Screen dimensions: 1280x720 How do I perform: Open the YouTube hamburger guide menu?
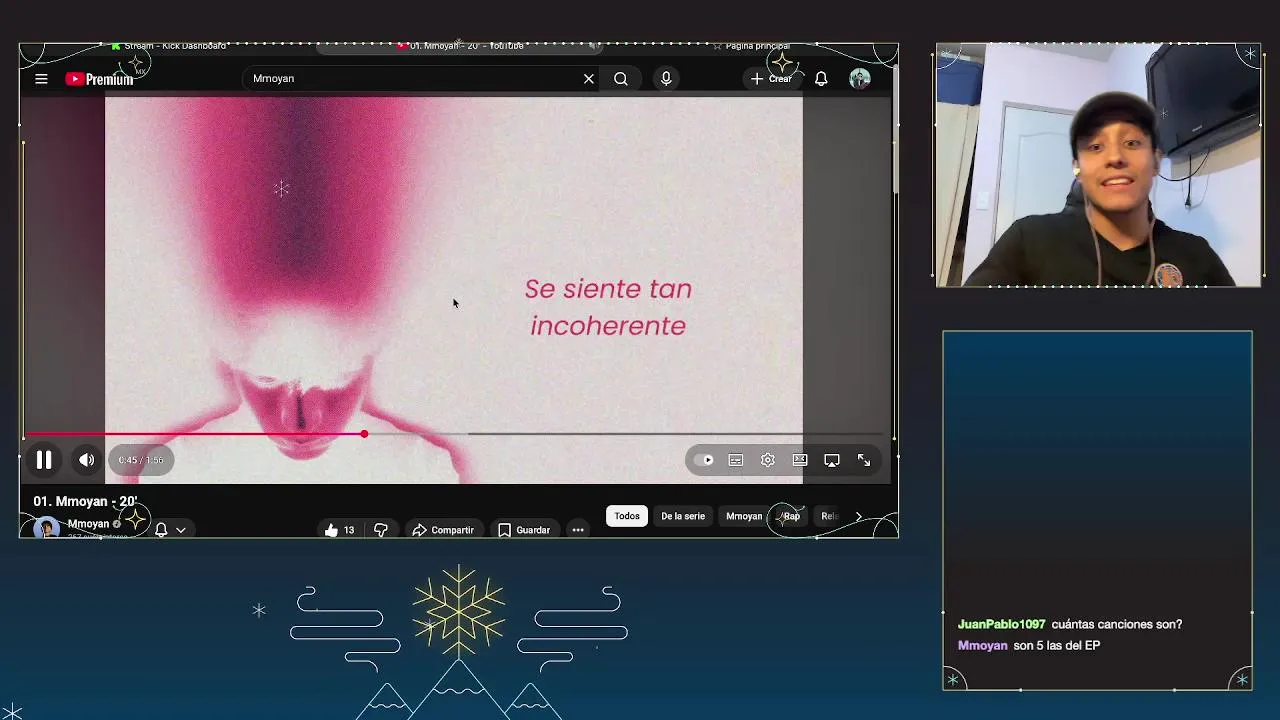coord(41,79)
